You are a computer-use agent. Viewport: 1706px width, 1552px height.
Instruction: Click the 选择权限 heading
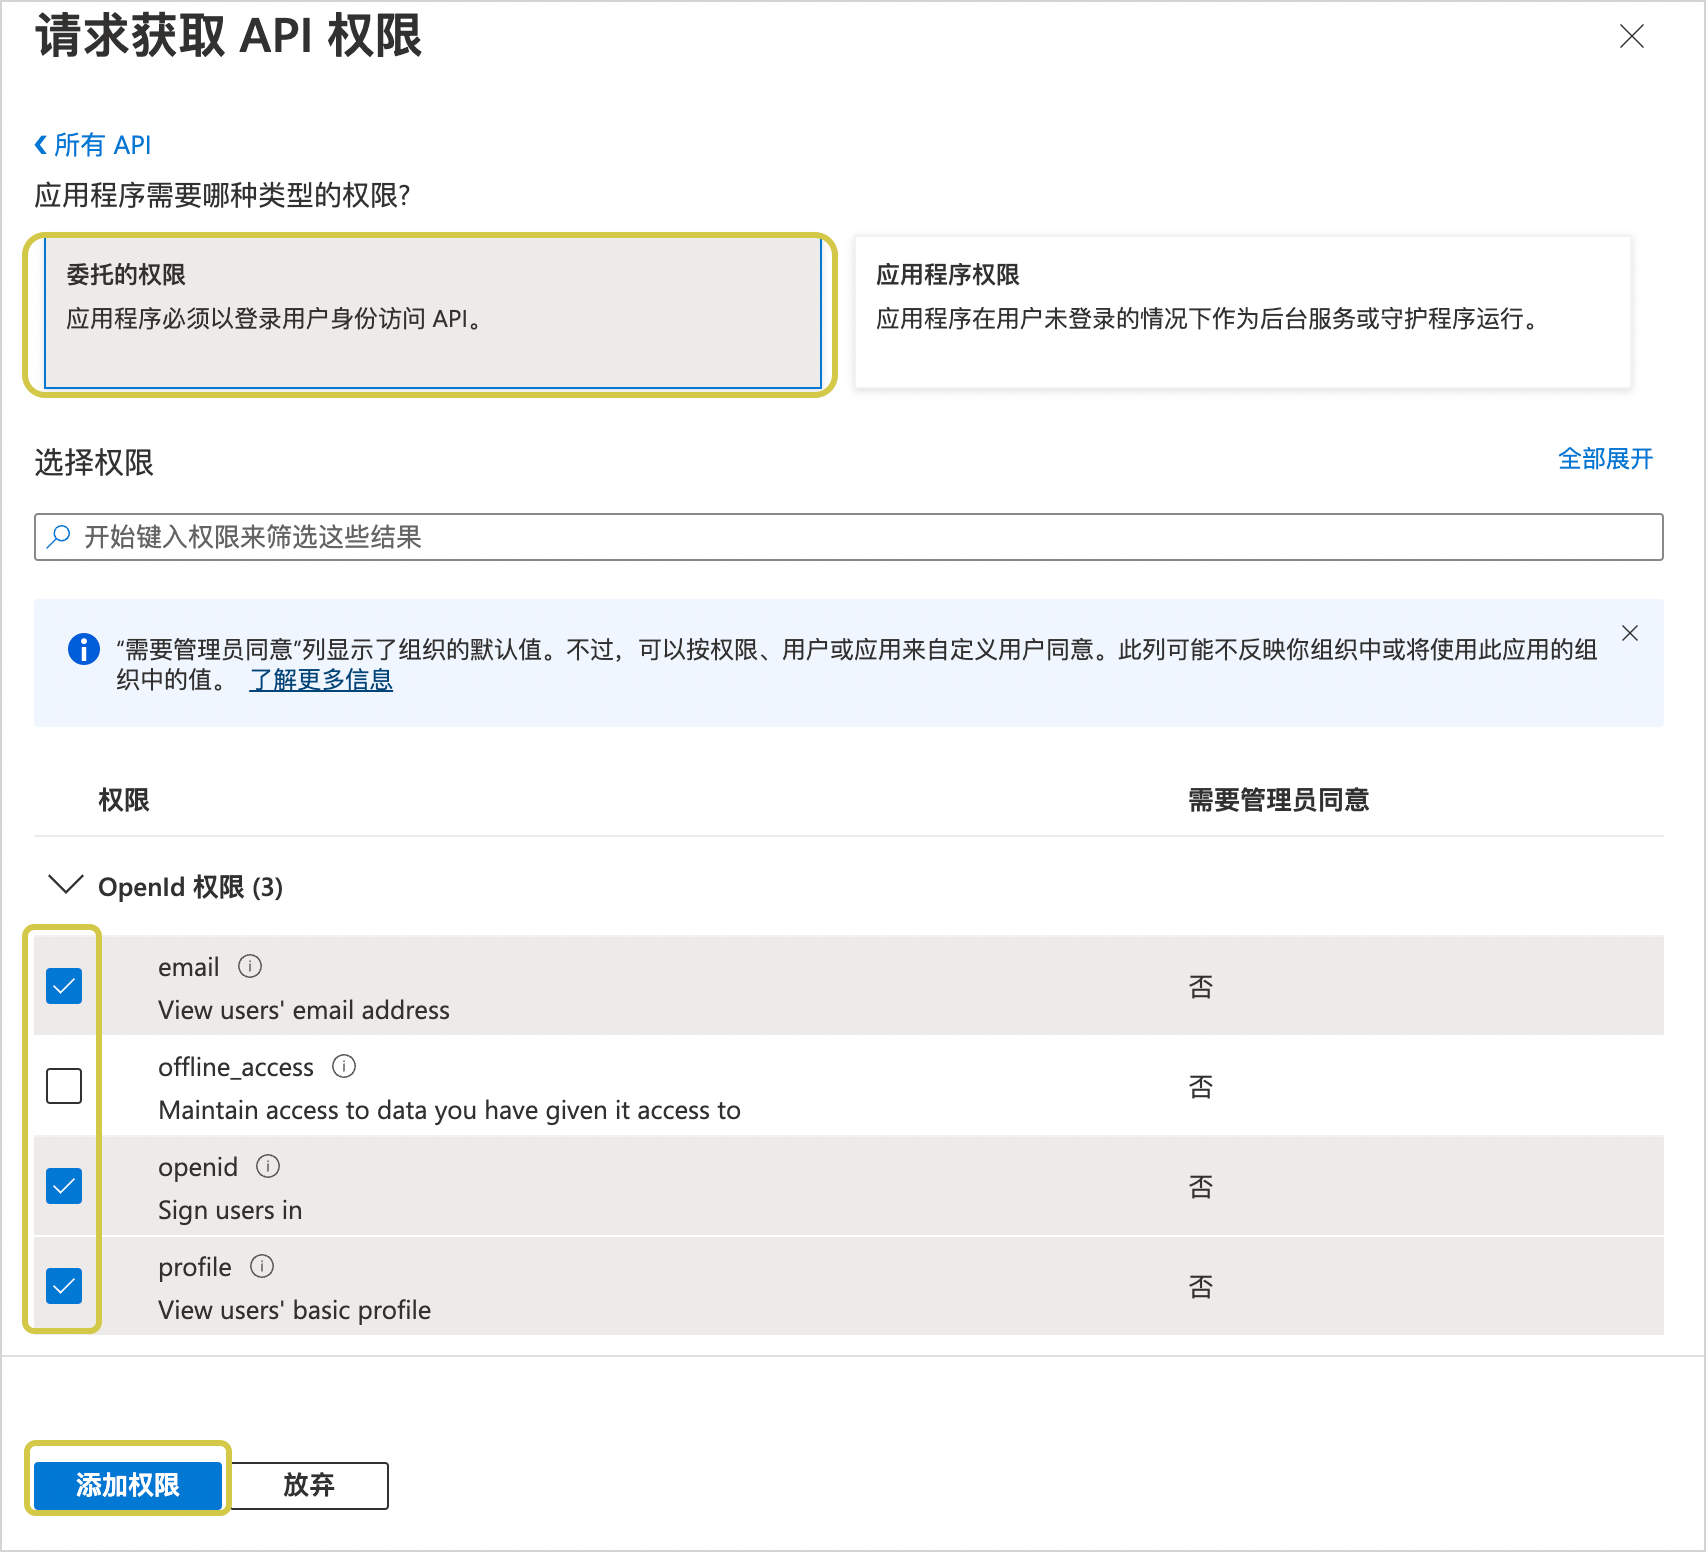[x=94, y=463]
